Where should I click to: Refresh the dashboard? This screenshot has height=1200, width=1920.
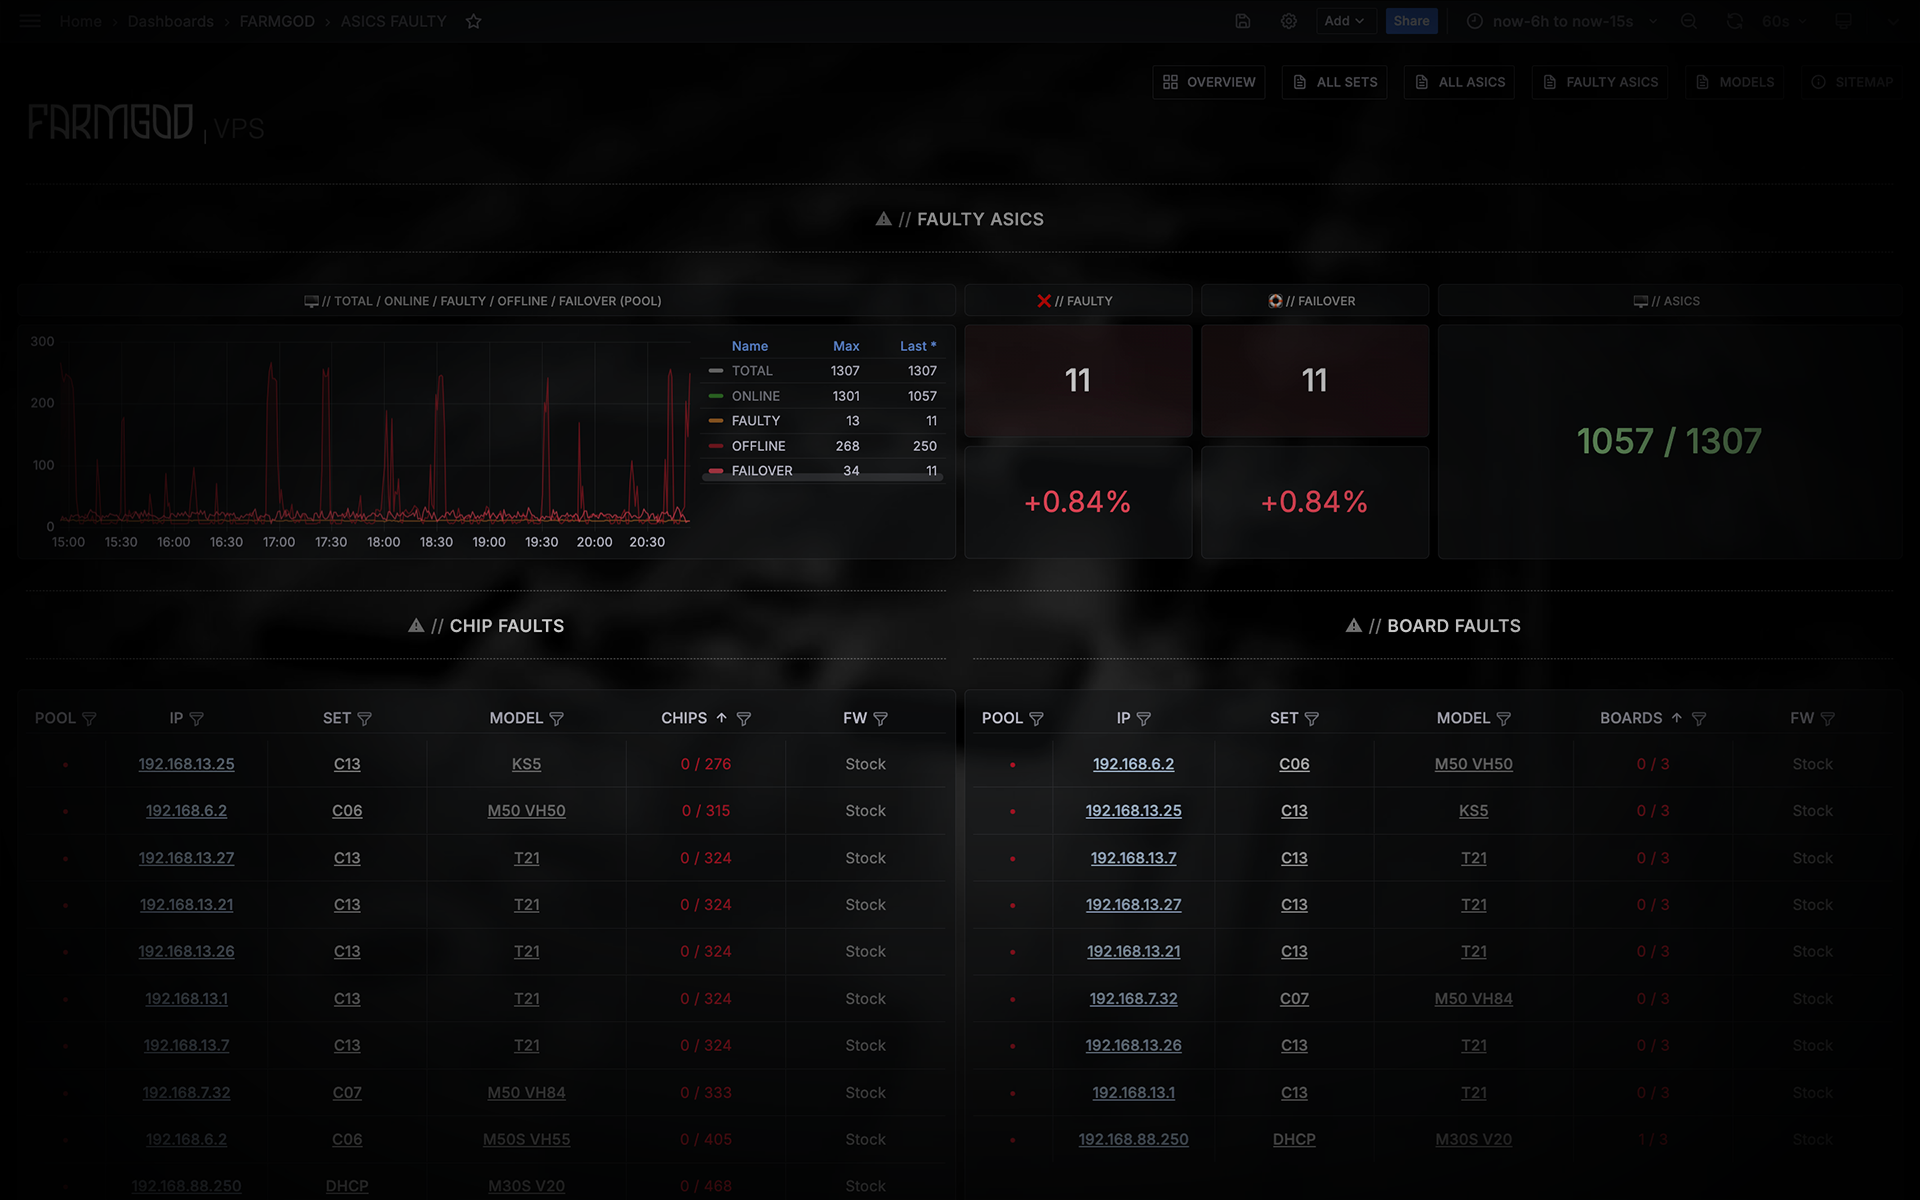point(1735,21)
